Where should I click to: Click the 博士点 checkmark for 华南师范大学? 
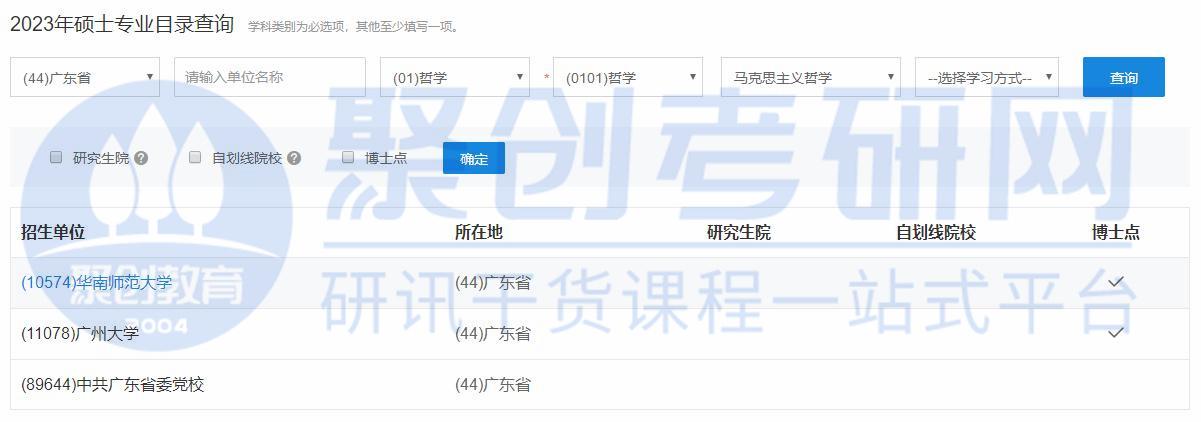click(x=1116, y=282)
